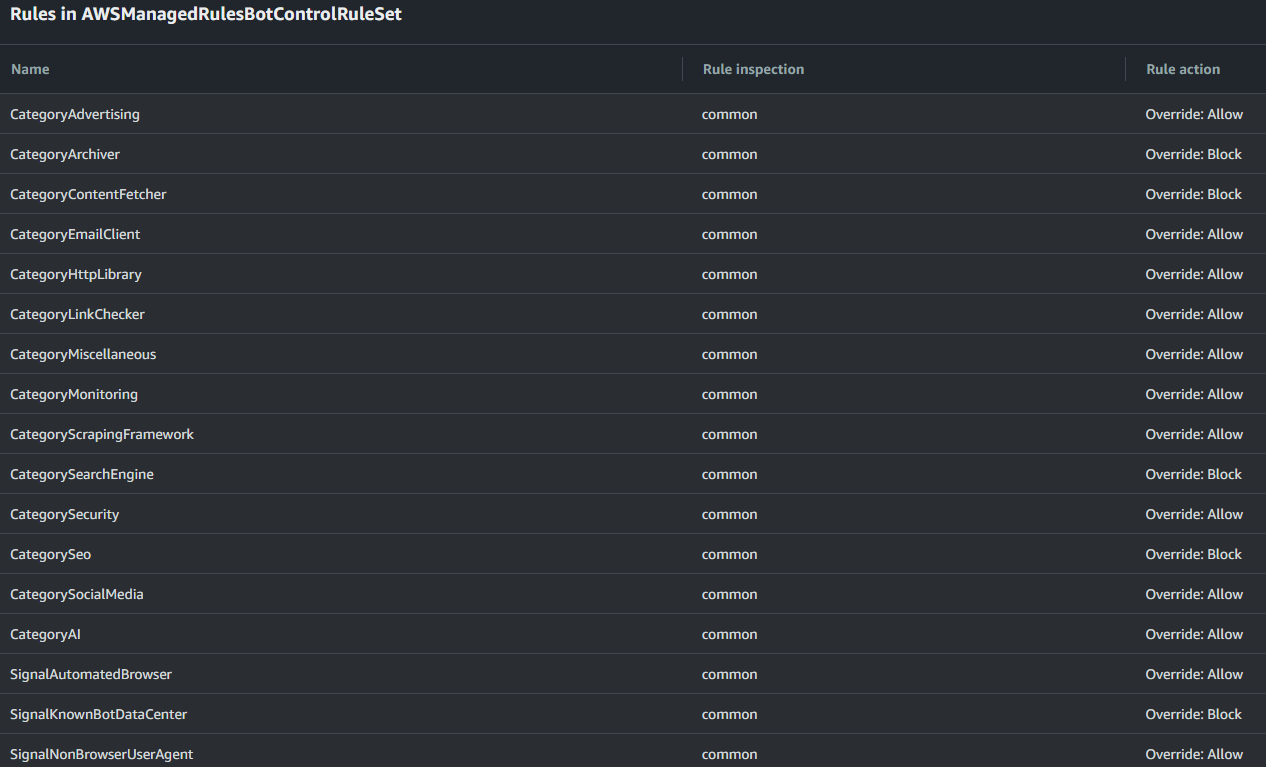Click common inspection value for CategoryAdvertising
This screenshot has height=767, width=1266.
pos(730,114)
